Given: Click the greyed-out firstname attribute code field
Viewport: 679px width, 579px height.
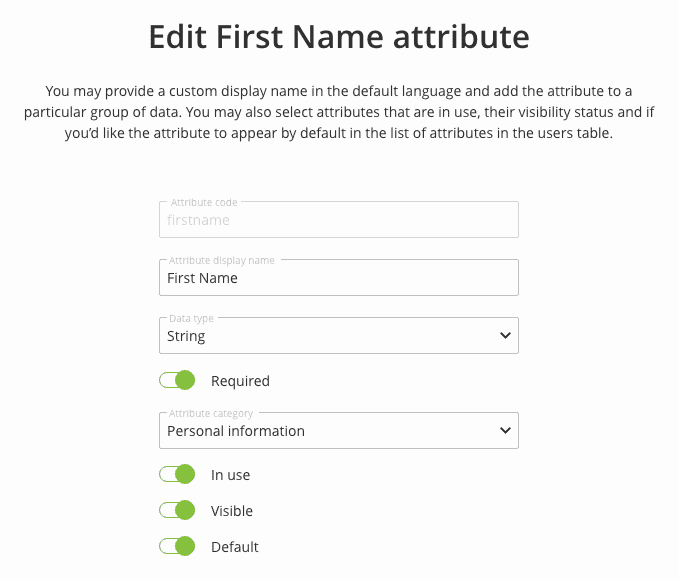Looking at the screenshot, I should [338, 220].
